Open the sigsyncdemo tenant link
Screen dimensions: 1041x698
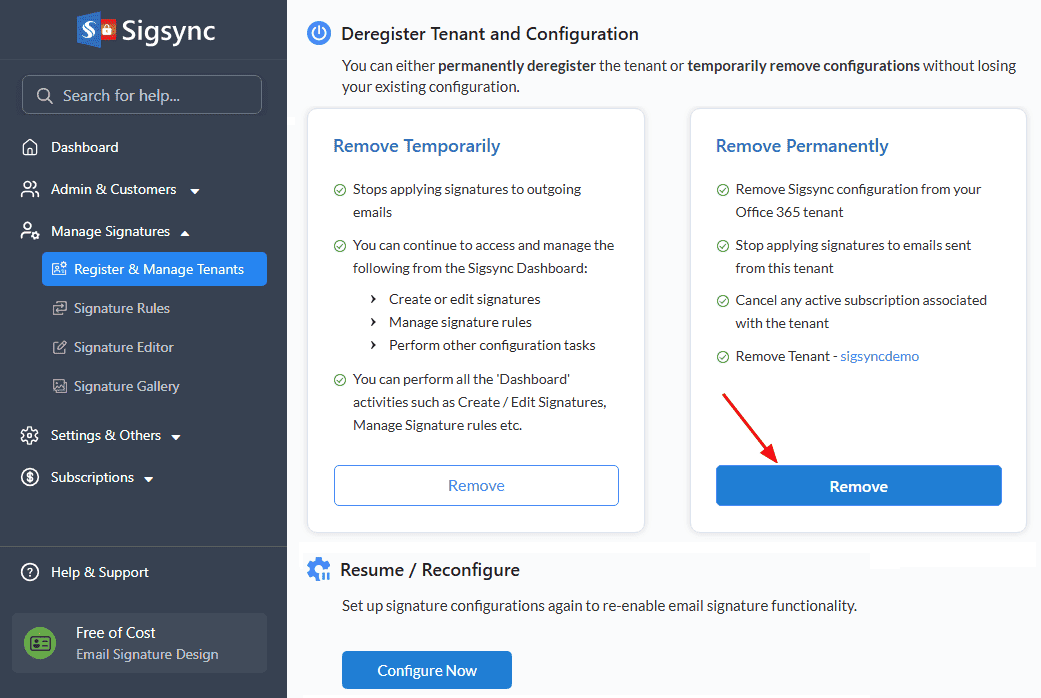879,356
